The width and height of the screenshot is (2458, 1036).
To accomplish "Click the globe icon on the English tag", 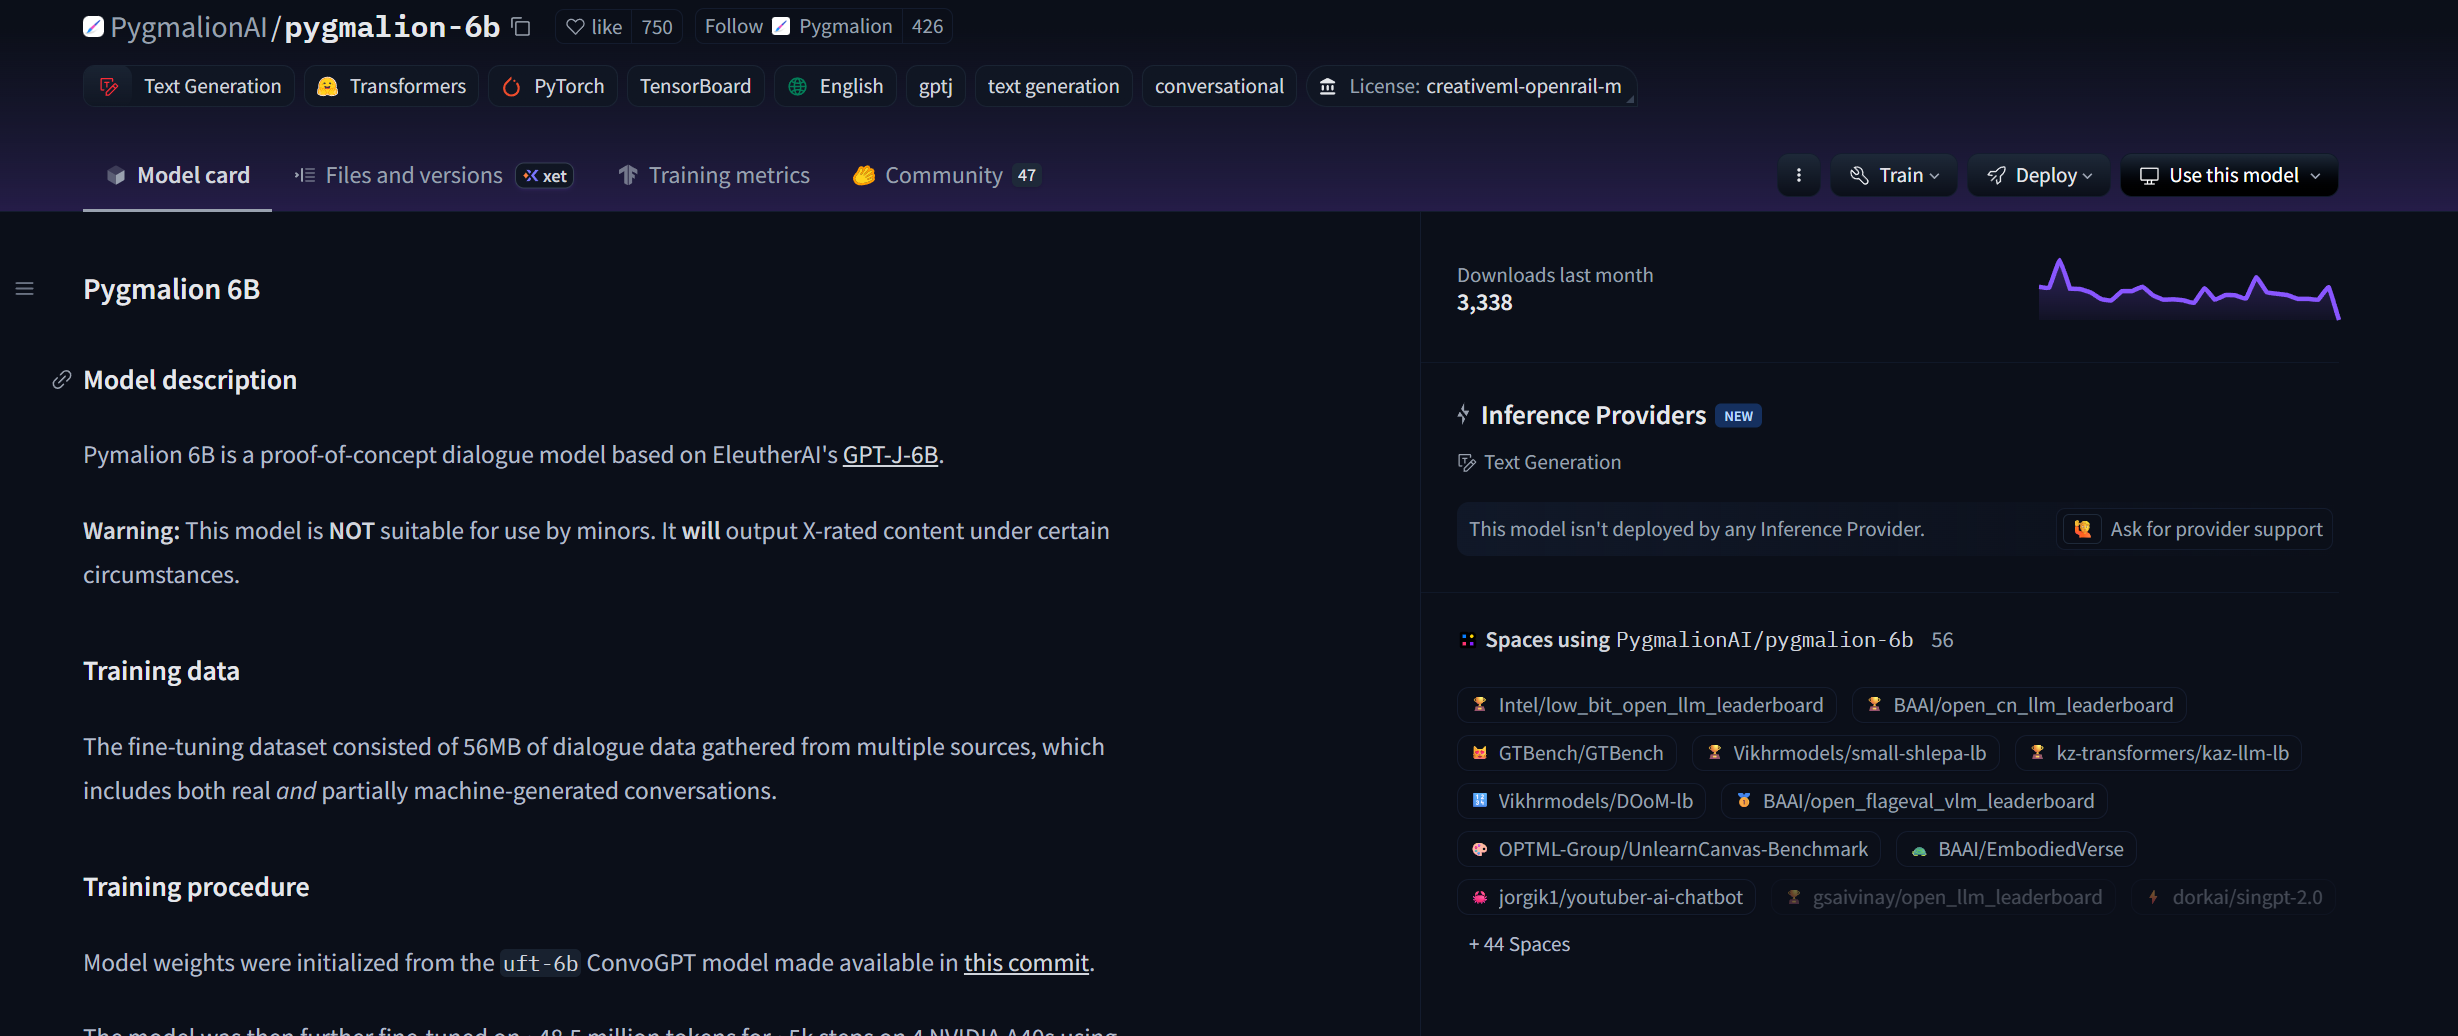I will 798,86.
